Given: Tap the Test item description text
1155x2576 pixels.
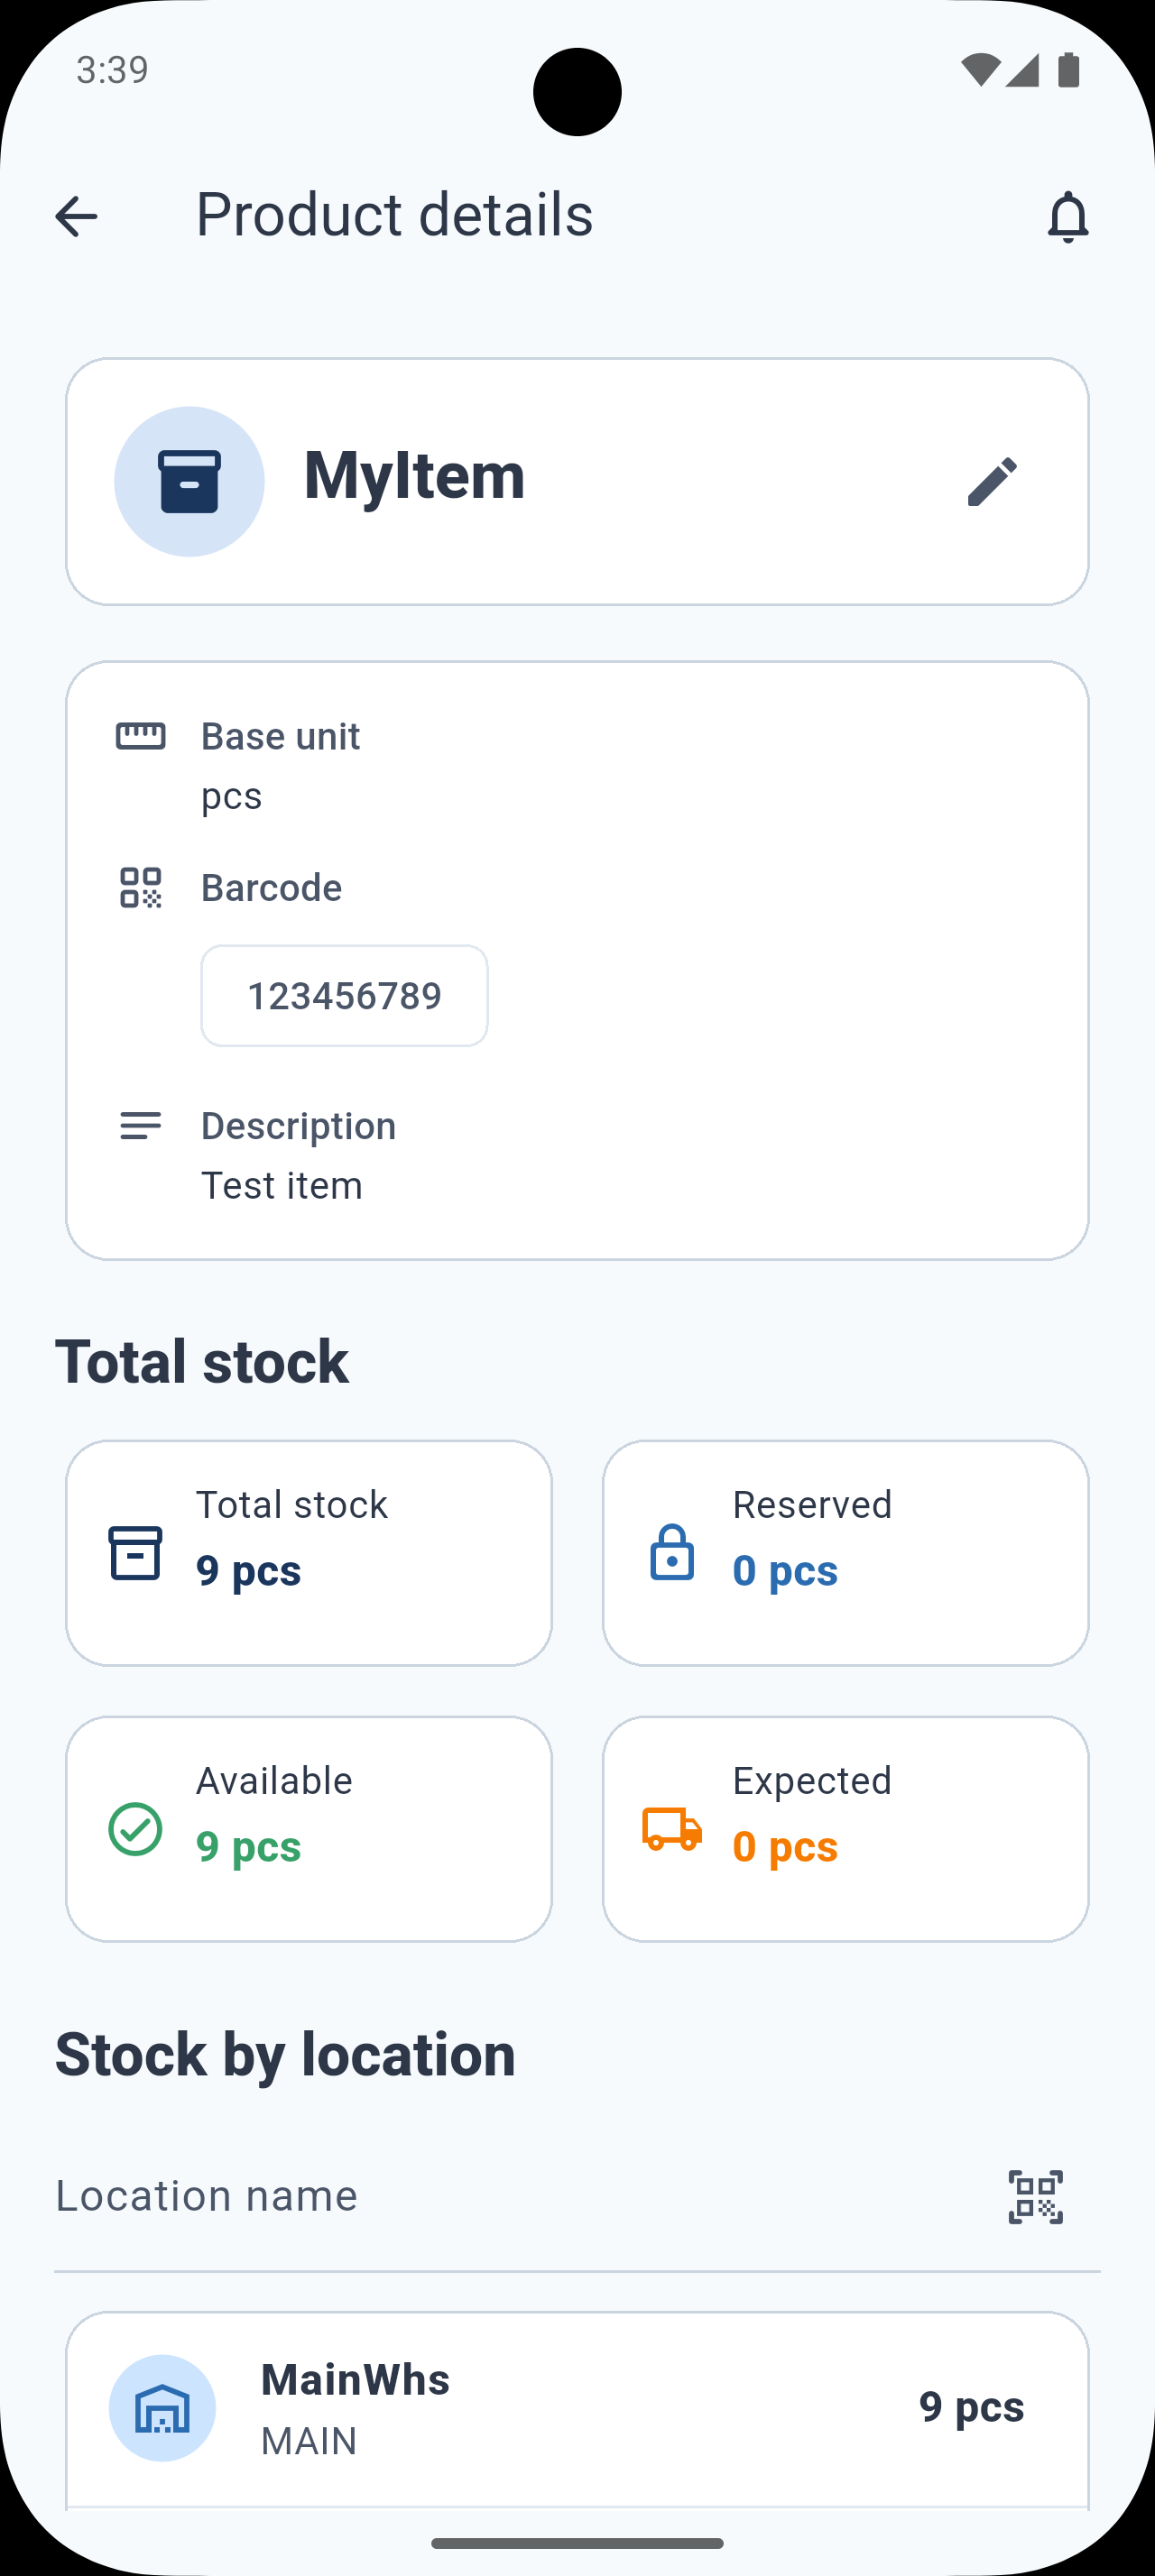Looking at the screenshot, I should [282, 1186].
